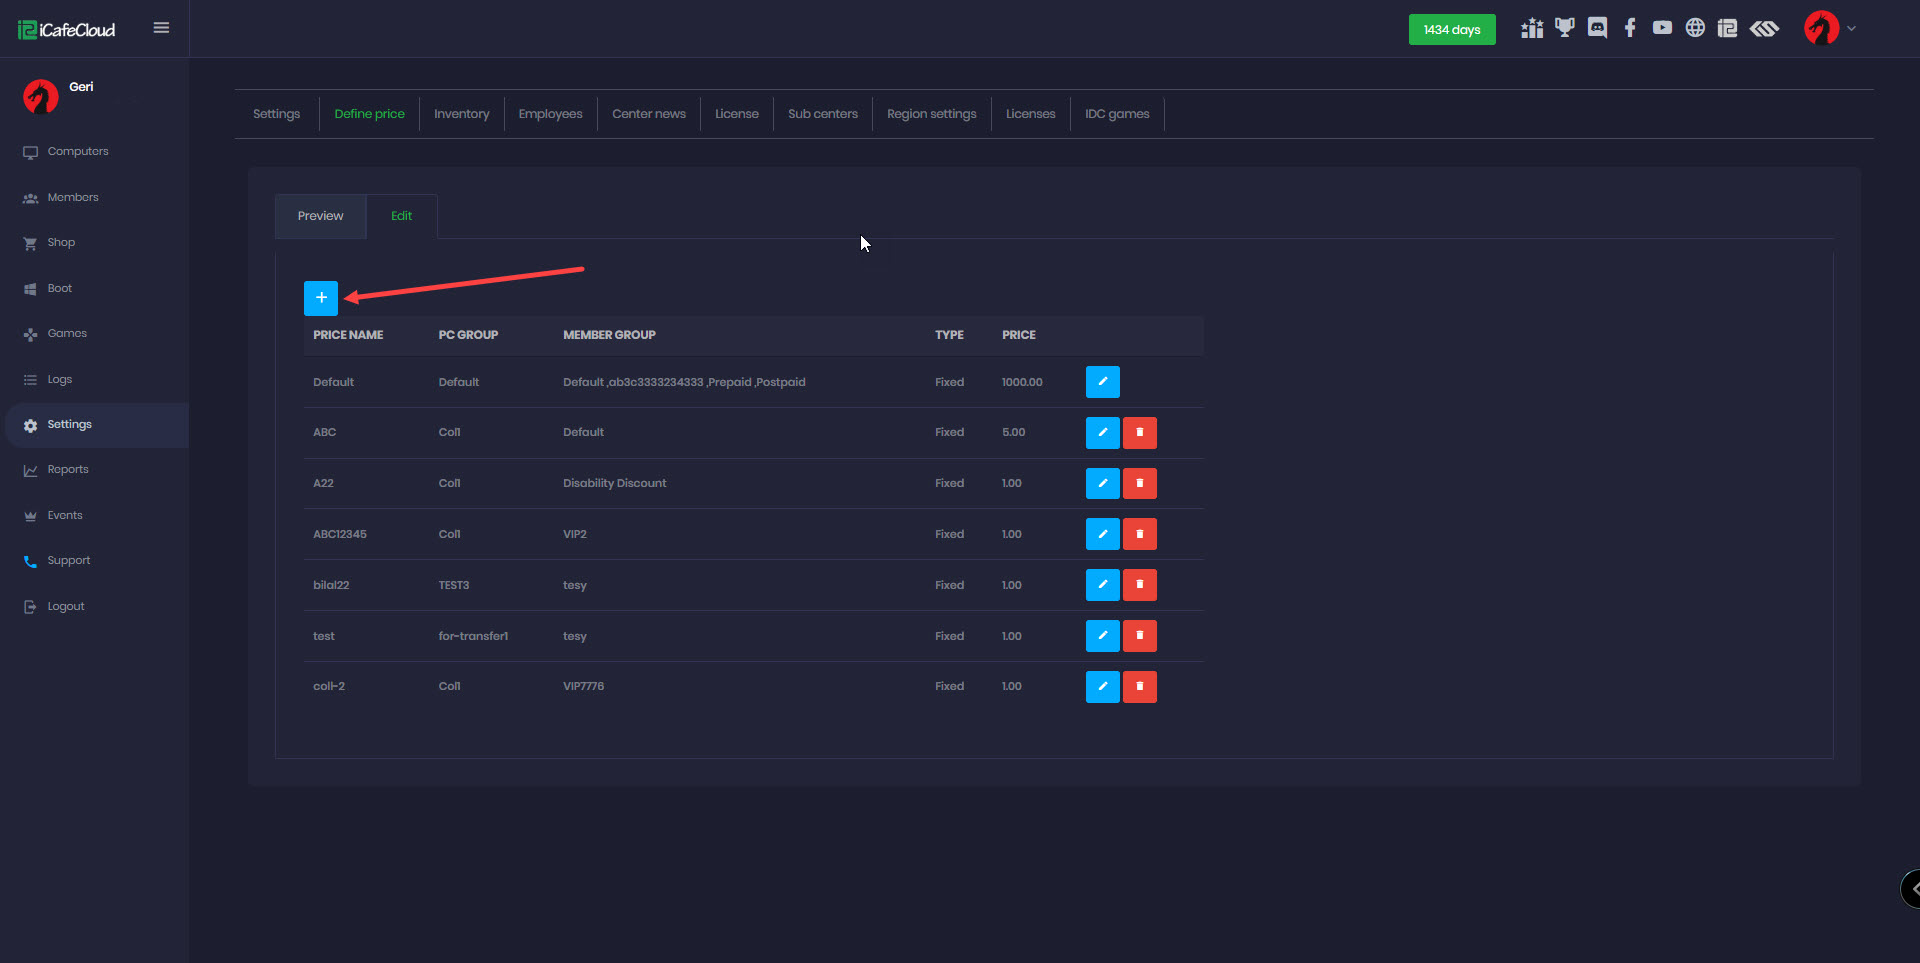Click the 1434 days license button
Viewport: 1920px width, 963px height.
(x=1451, y=30)
